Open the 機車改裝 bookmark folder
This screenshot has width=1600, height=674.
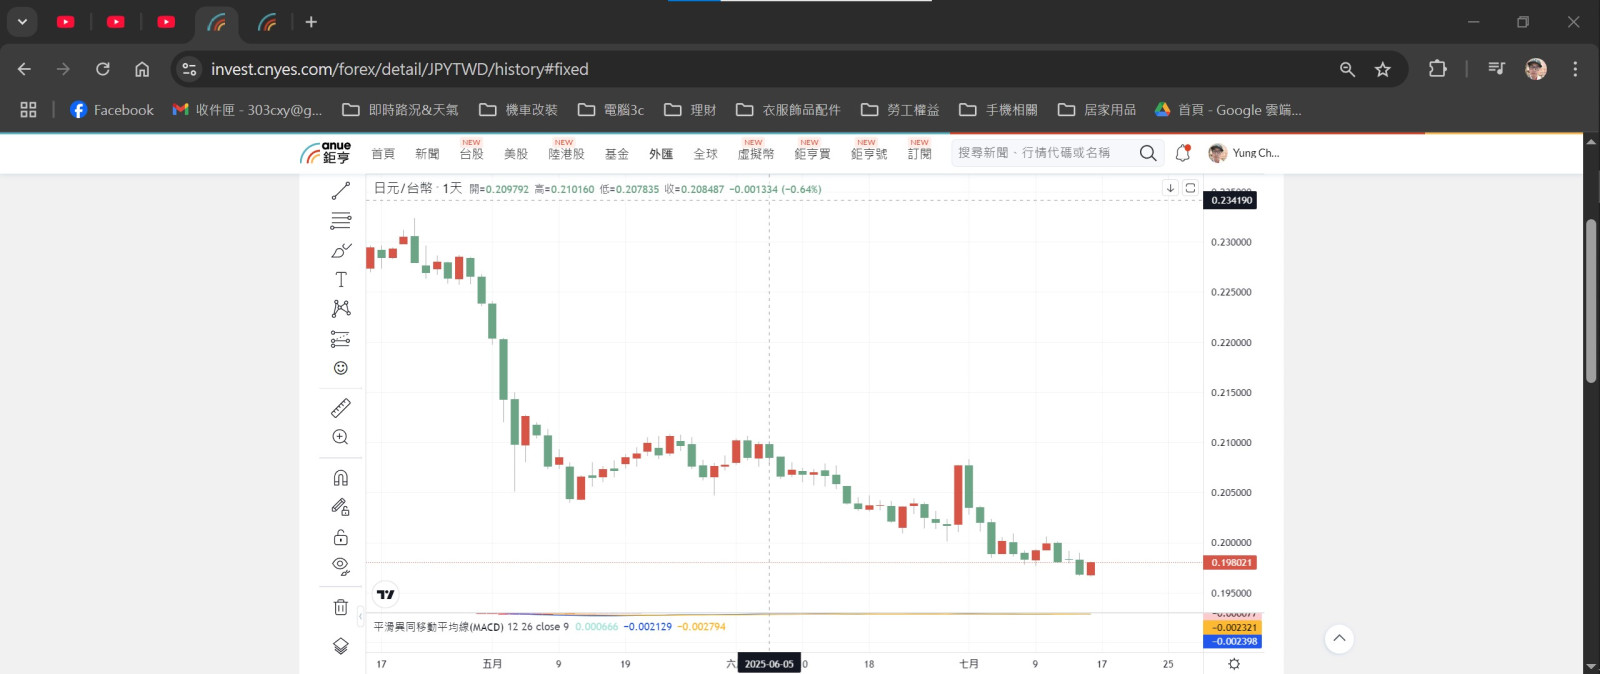pos(518,110)
